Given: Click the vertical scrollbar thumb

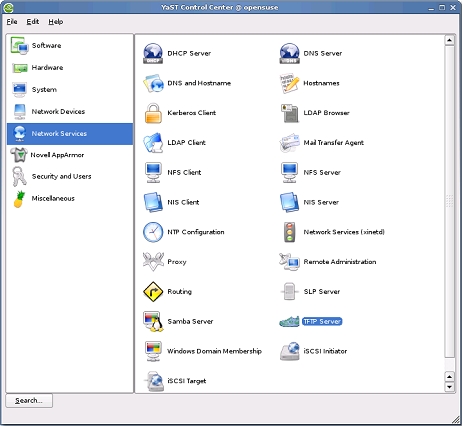Looking at the screenshot, I should pyautogui.click(x=449, y=202).
